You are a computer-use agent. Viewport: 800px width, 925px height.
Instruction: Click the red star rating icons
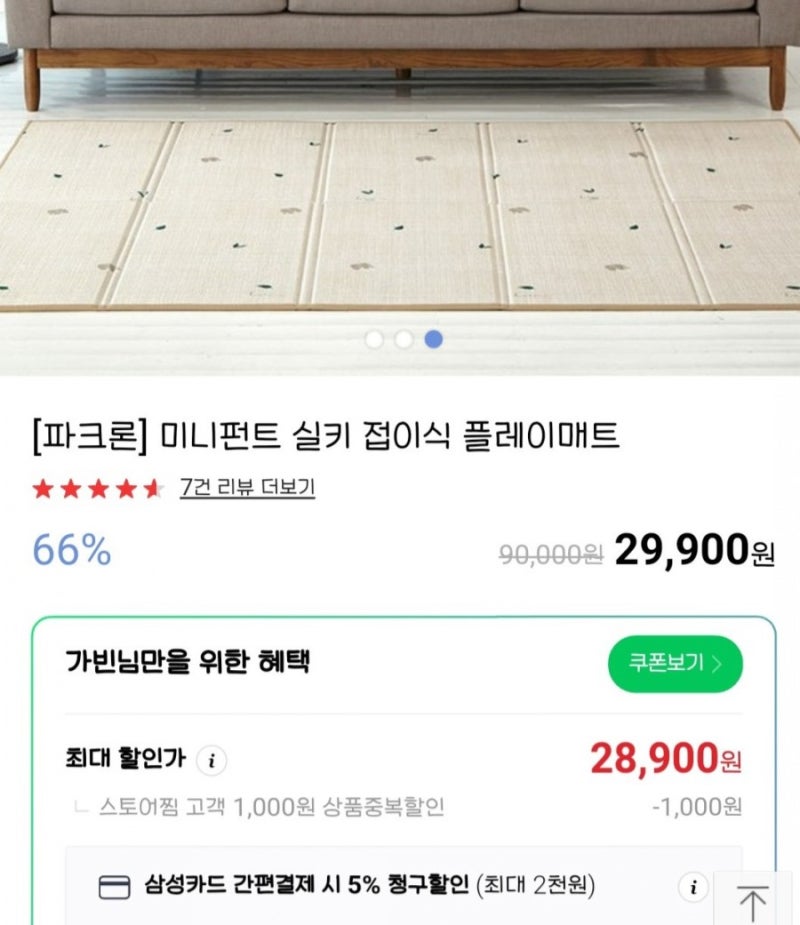point(97,489)
